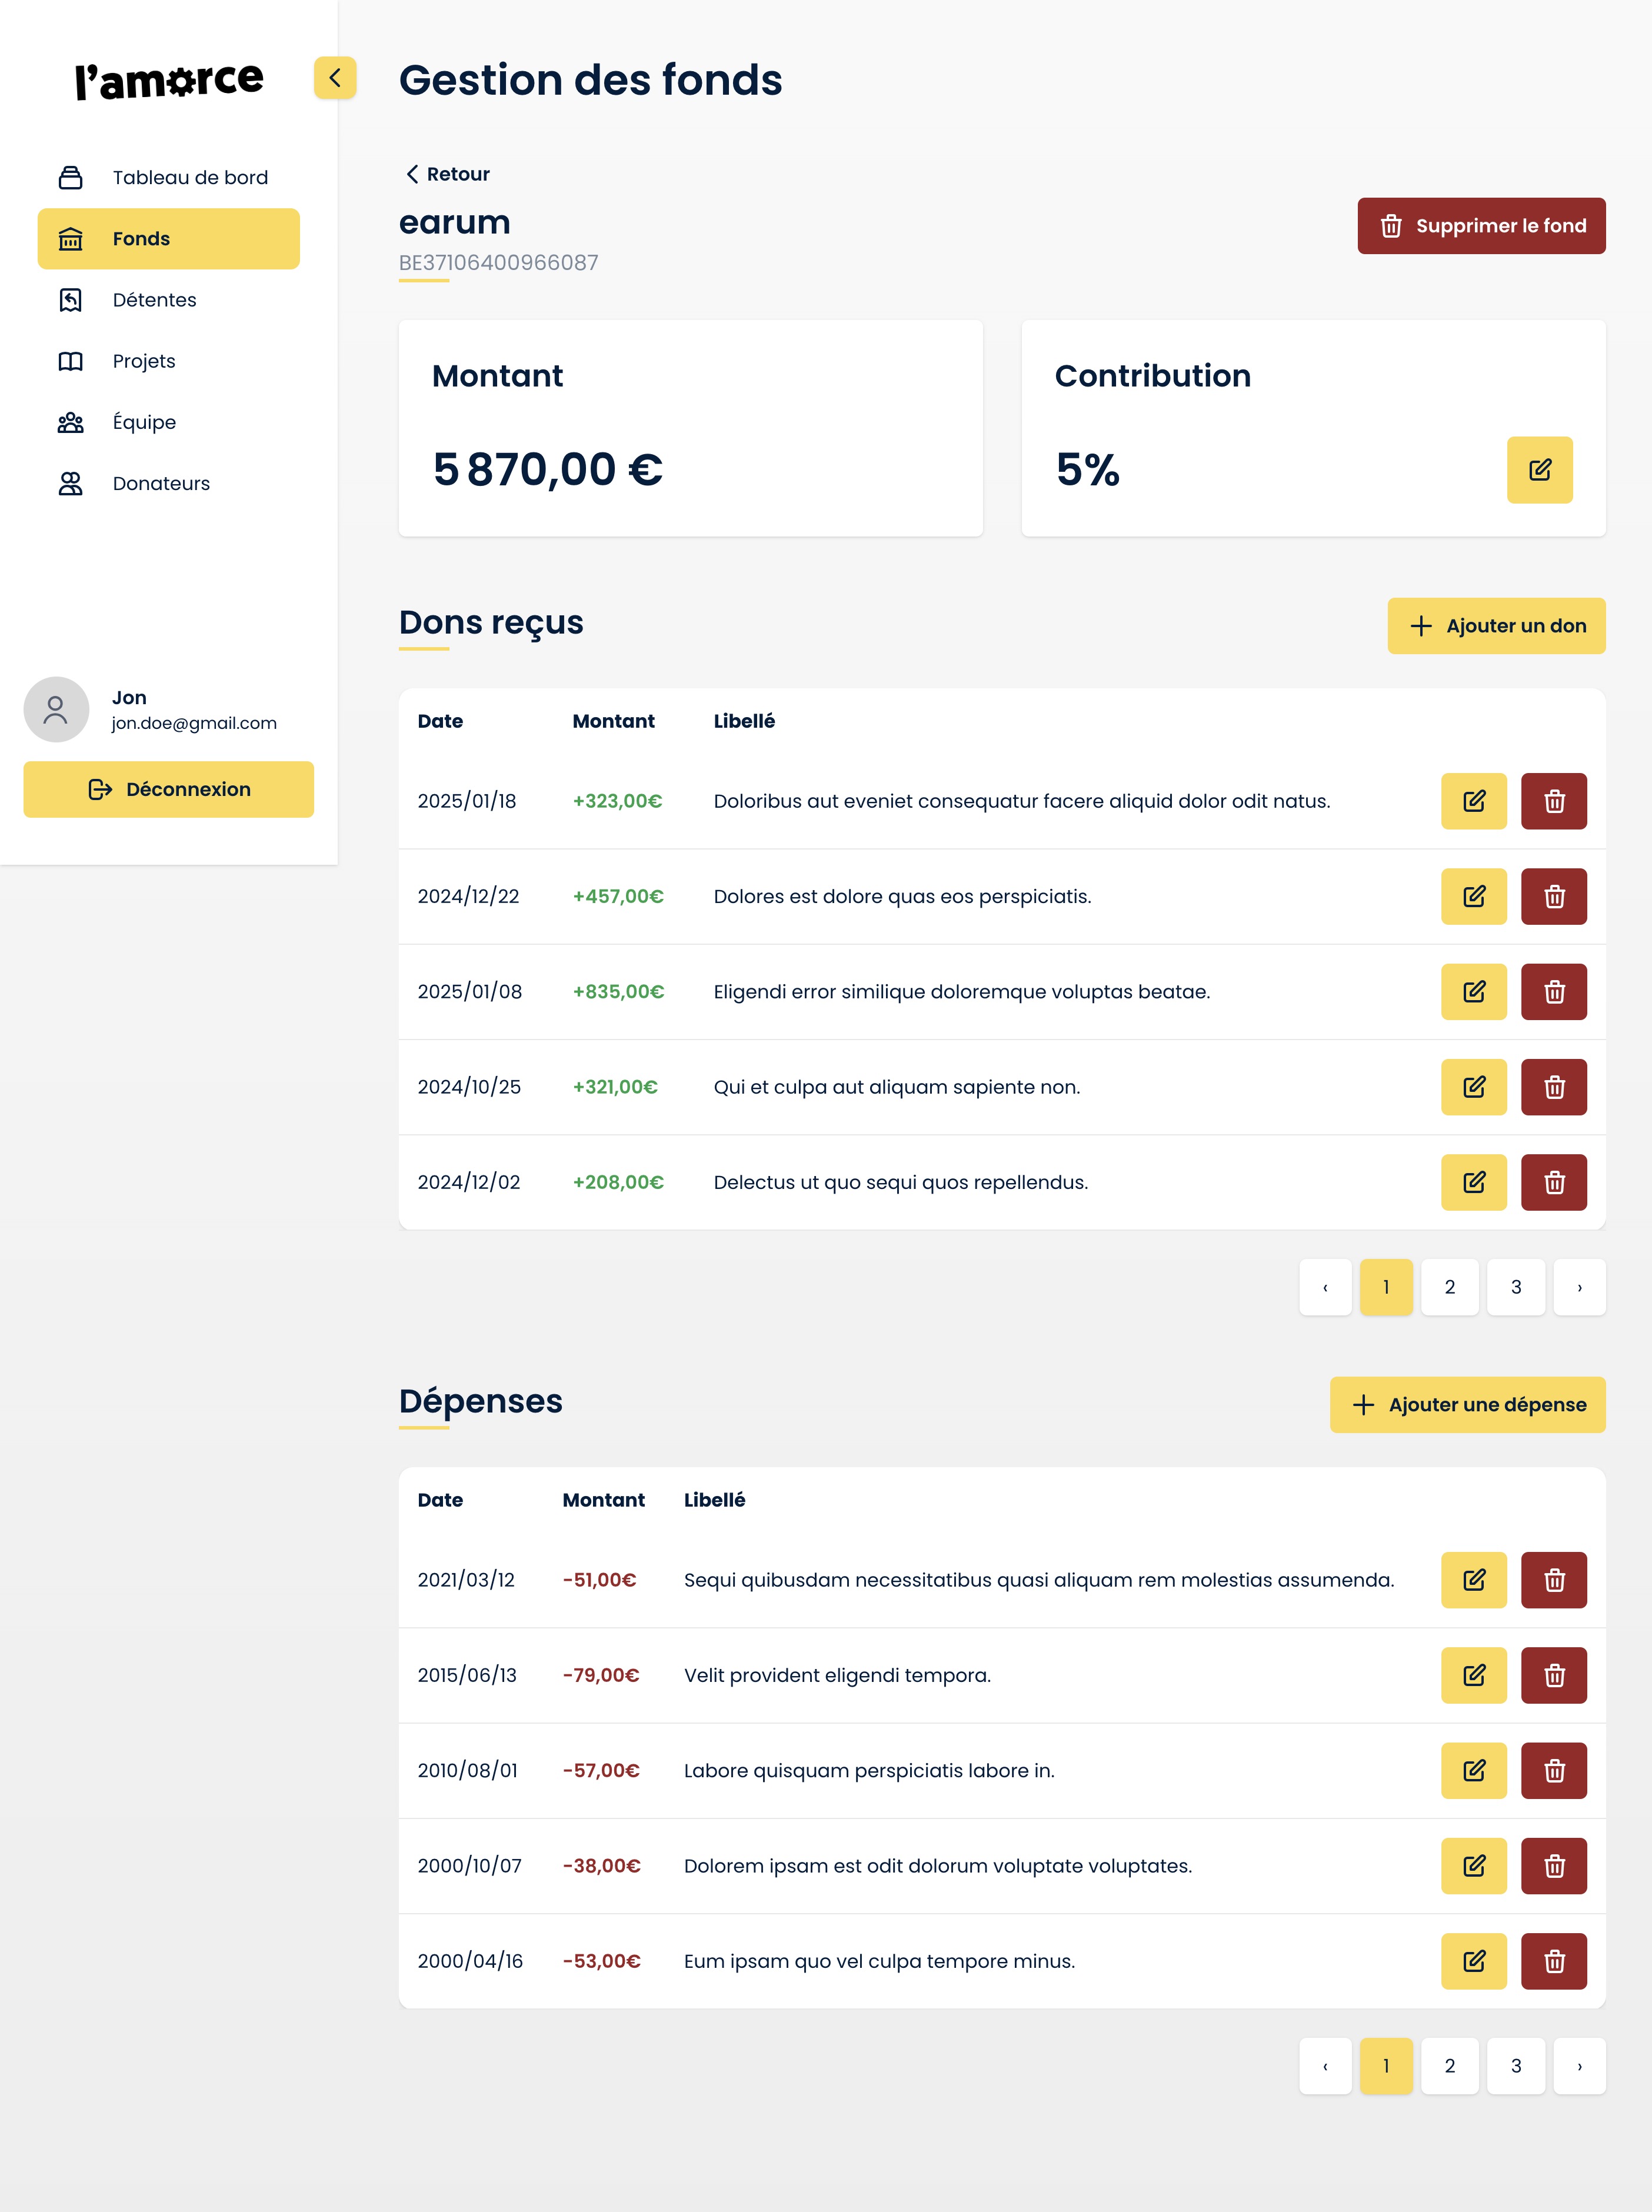Delete the expense dated 2000/10/07
Image resolution: width=1652 pixels, height=2212 pixels.
click(1553, 1867)
